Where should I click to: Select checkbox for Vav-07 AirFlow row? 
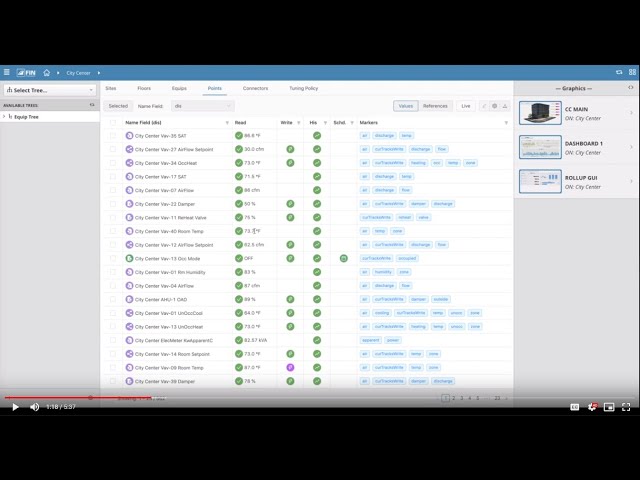click(113, 190)
